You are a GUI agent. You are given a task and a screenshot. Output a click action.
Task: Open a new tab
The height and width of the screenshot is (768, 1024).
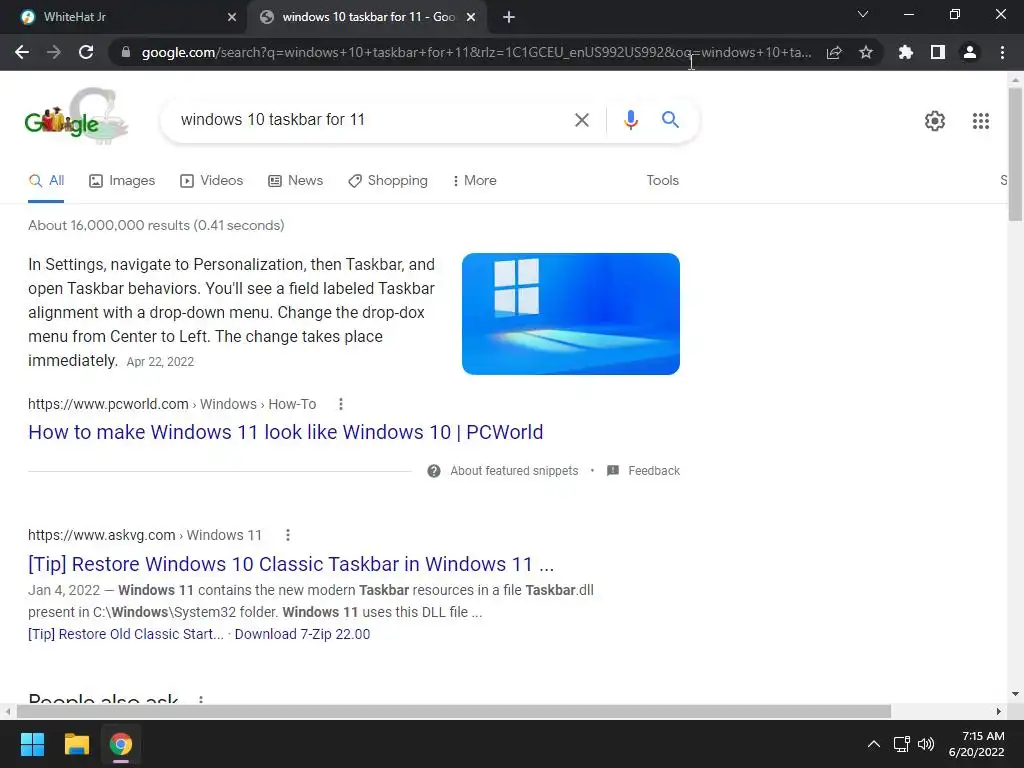pos(509,17)
